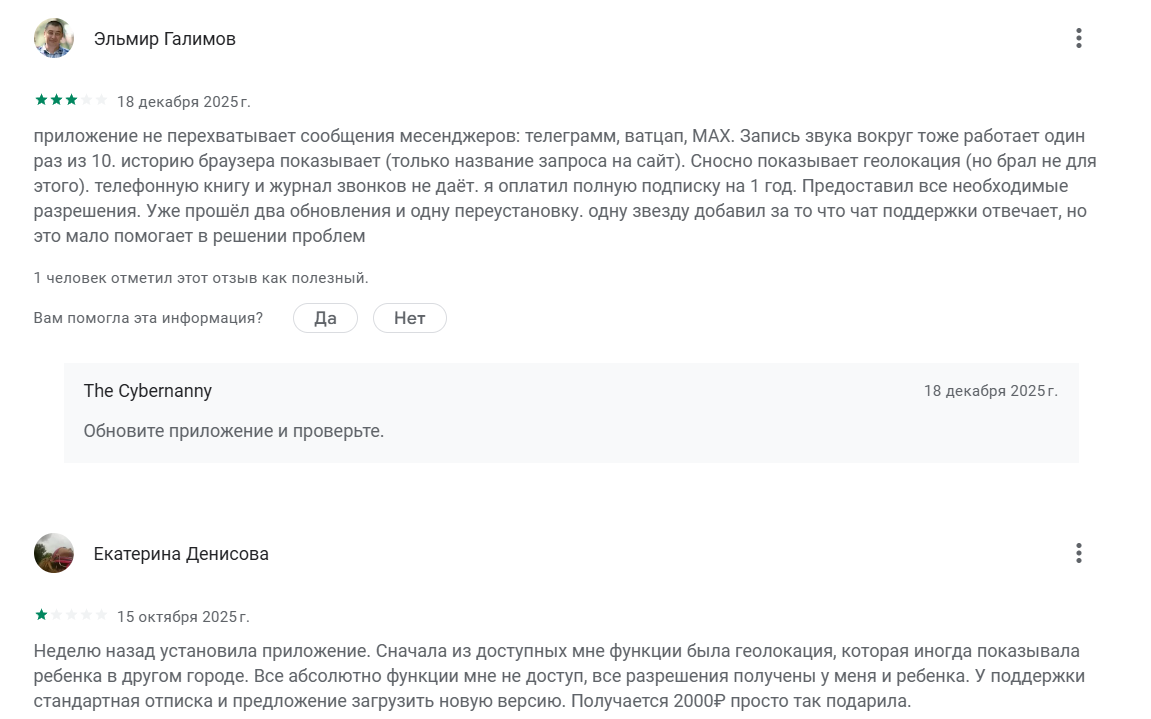
Task: Mark Эльмир's review as helpful with Да
Action: pos(325,317)
